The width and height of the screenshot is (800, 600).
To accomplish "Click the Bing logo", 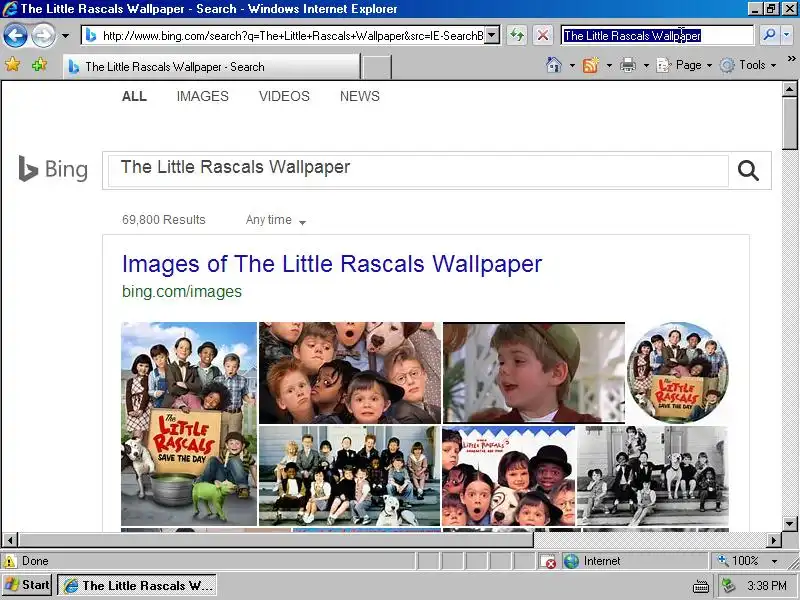I will [53, 169].
